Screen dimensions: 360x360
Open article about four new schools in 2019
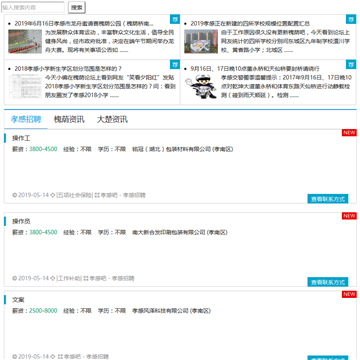point(250,23)
